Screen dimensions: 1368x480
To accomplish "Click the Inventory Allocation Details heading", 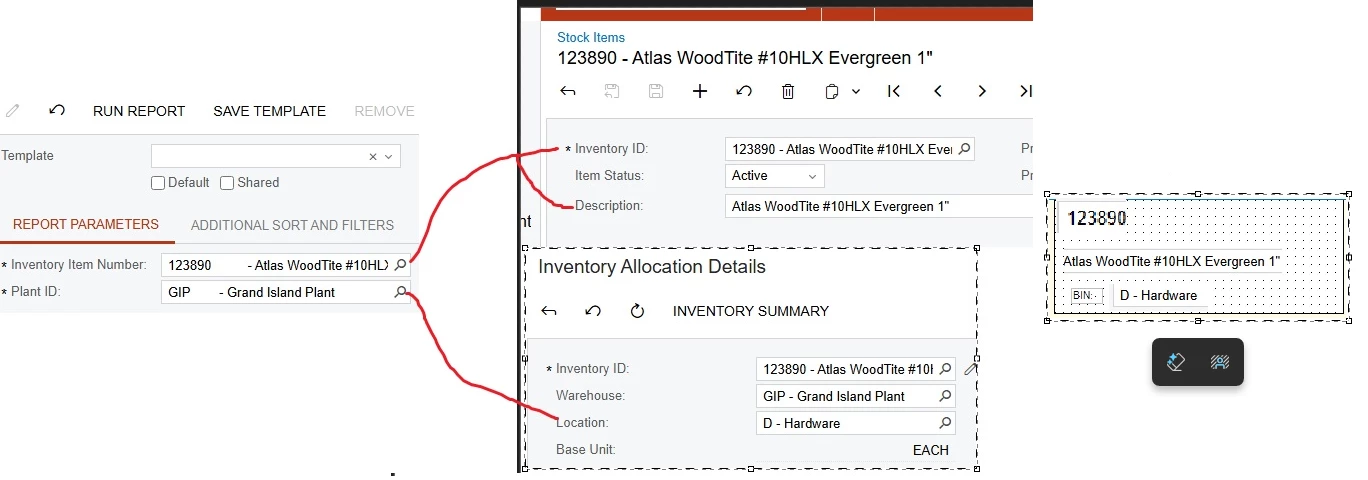I will point(652,267).
